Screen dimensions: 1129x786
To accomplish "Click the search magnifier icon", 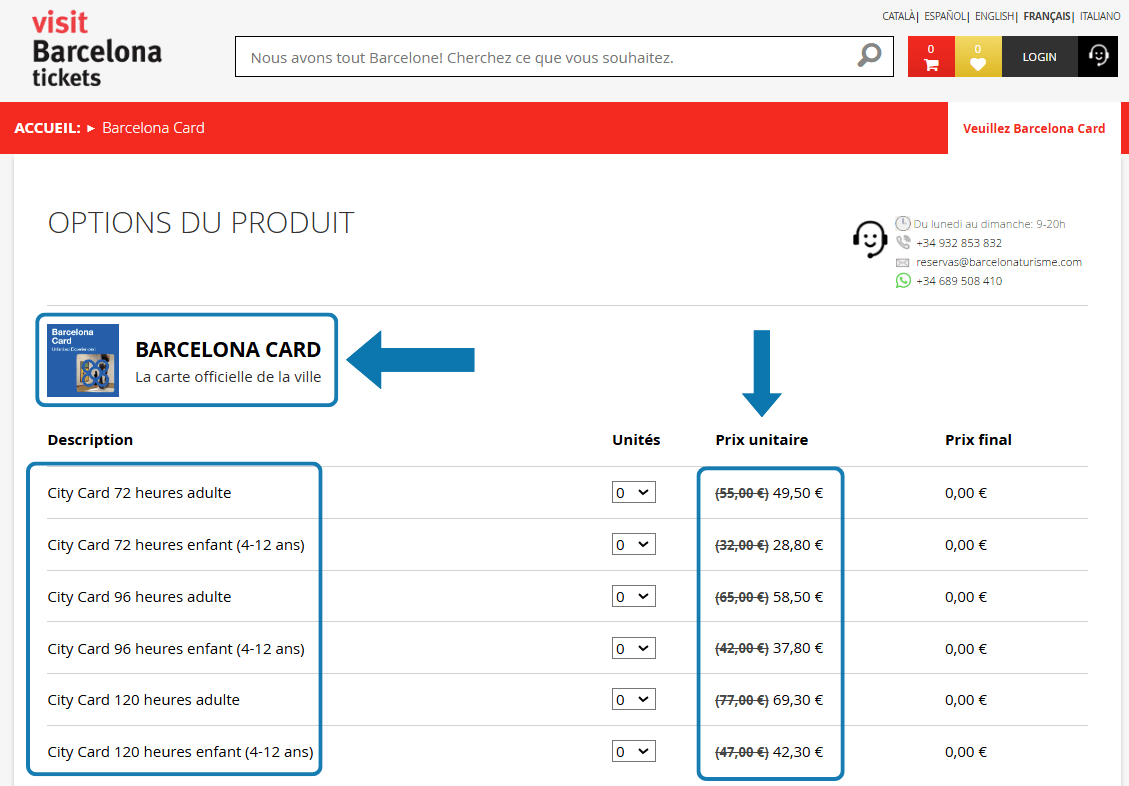I will (x=868, y=56).
